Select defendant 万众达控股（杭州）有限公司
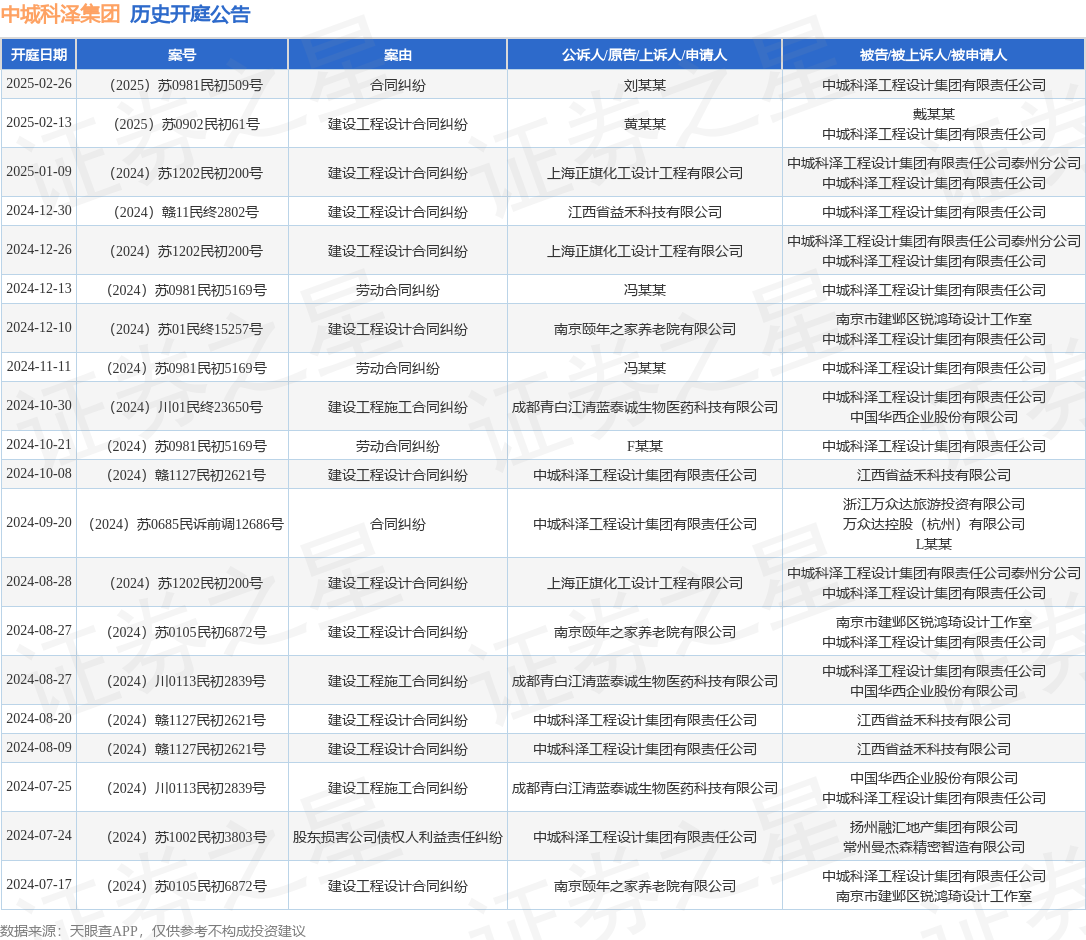This screenshot has height=940, width=1086. click(x=934, y=524)
